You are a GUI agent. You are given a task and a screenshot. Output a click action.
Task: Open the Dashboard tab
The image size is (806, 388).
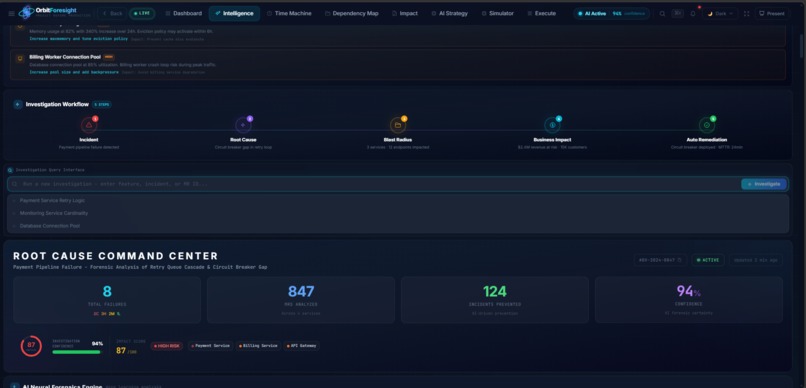(x=184, y=13)
